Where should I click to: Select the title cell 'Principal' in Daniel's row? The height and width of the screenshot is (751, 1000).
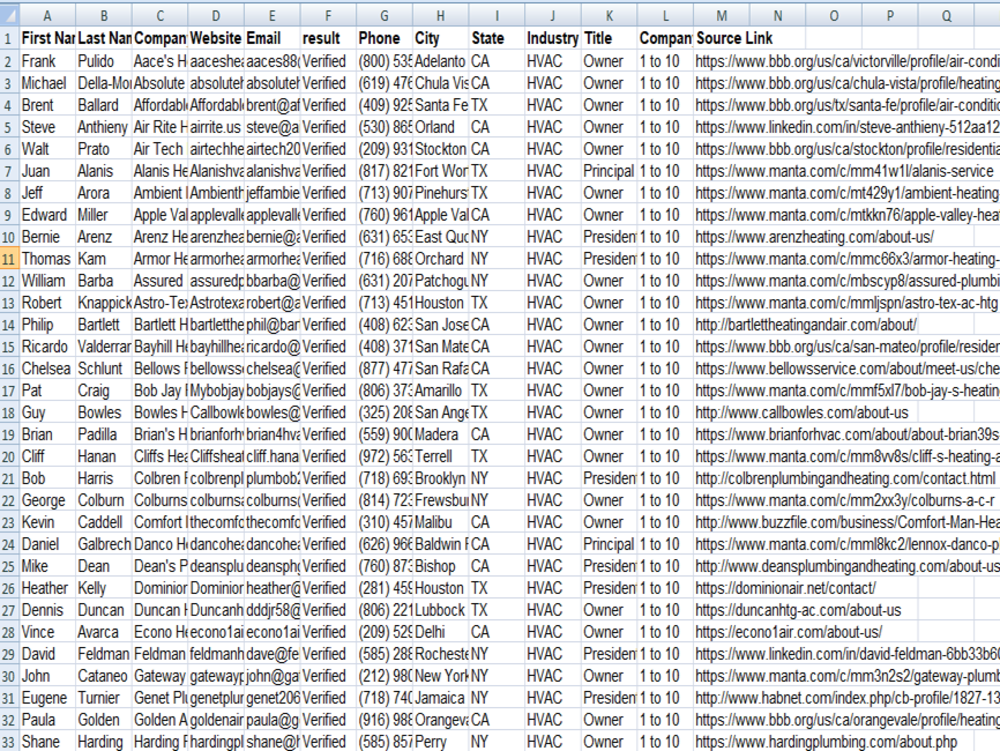point(609,544)
